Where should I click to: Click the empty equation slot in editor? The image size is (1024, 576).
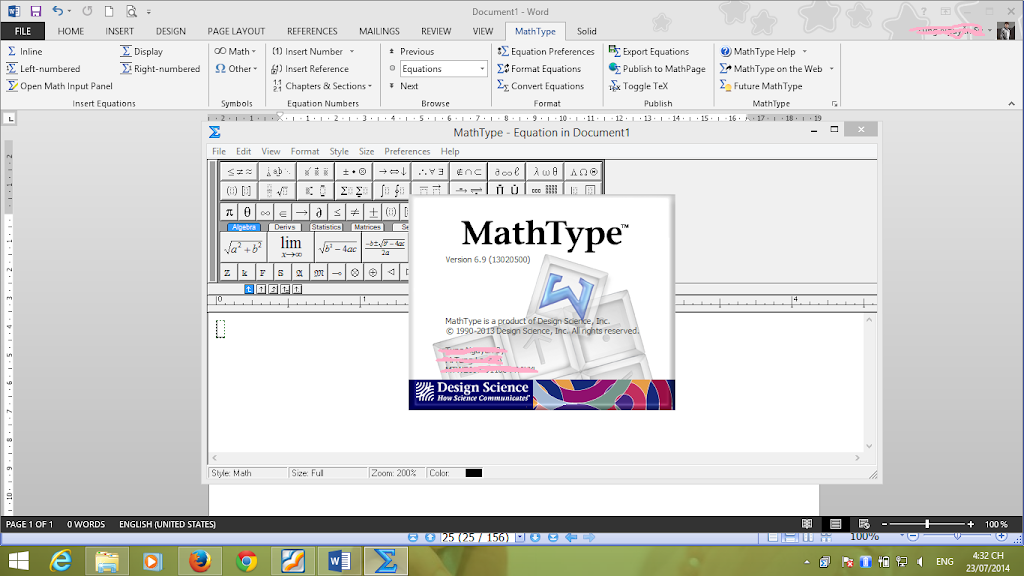point(221,328)
